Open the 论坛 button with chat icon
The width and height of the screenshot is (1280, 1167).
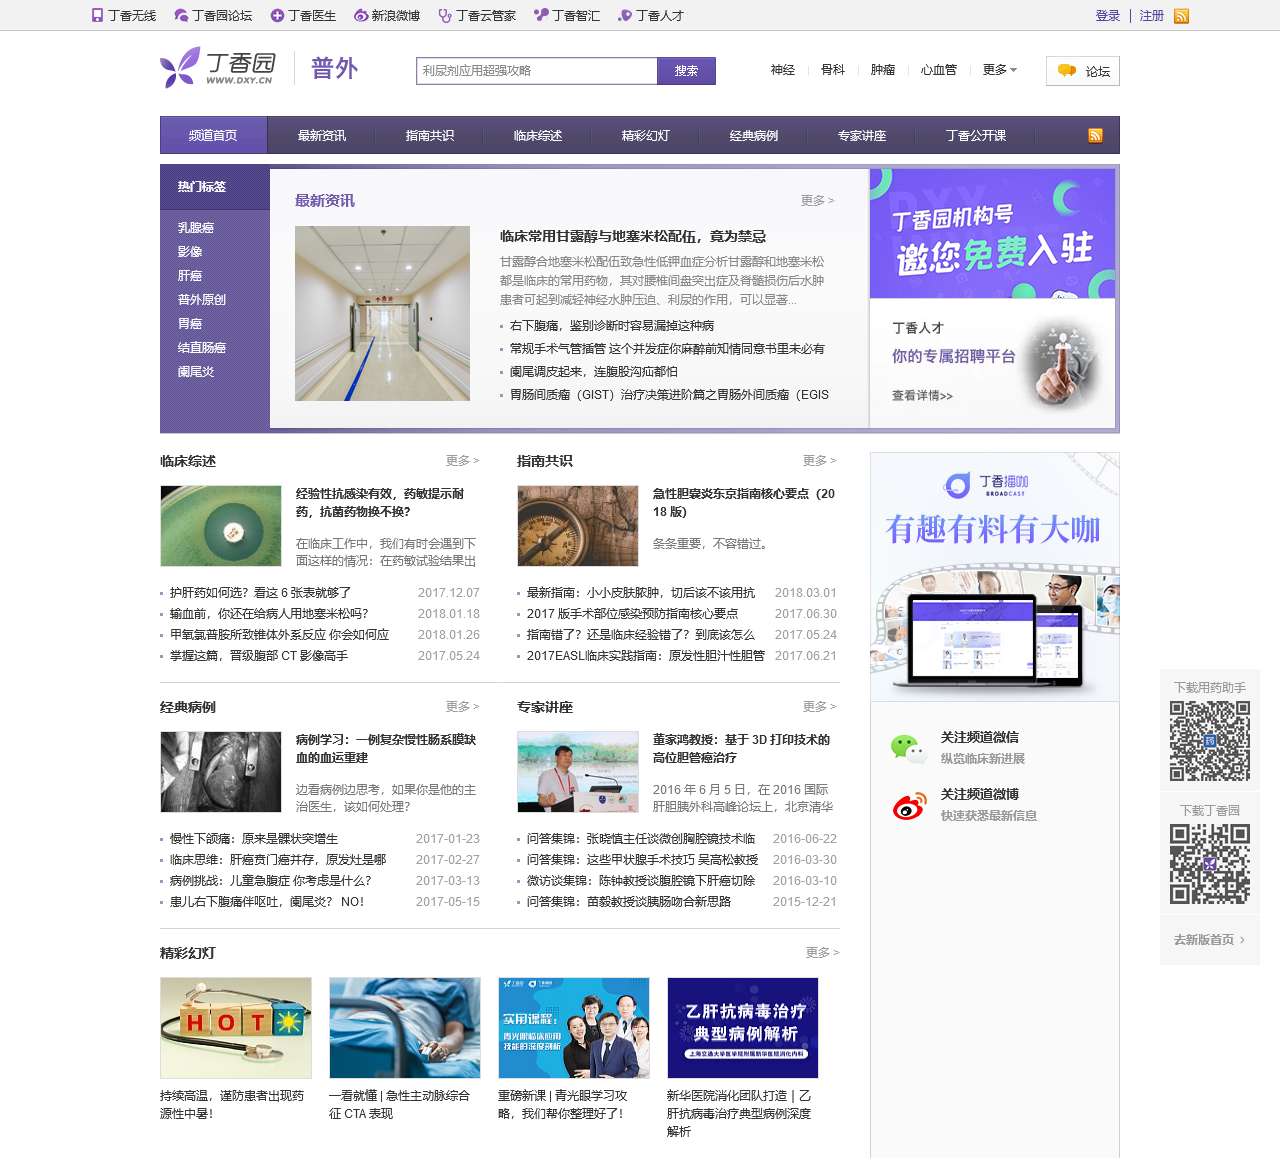[x=1083, y=71]
